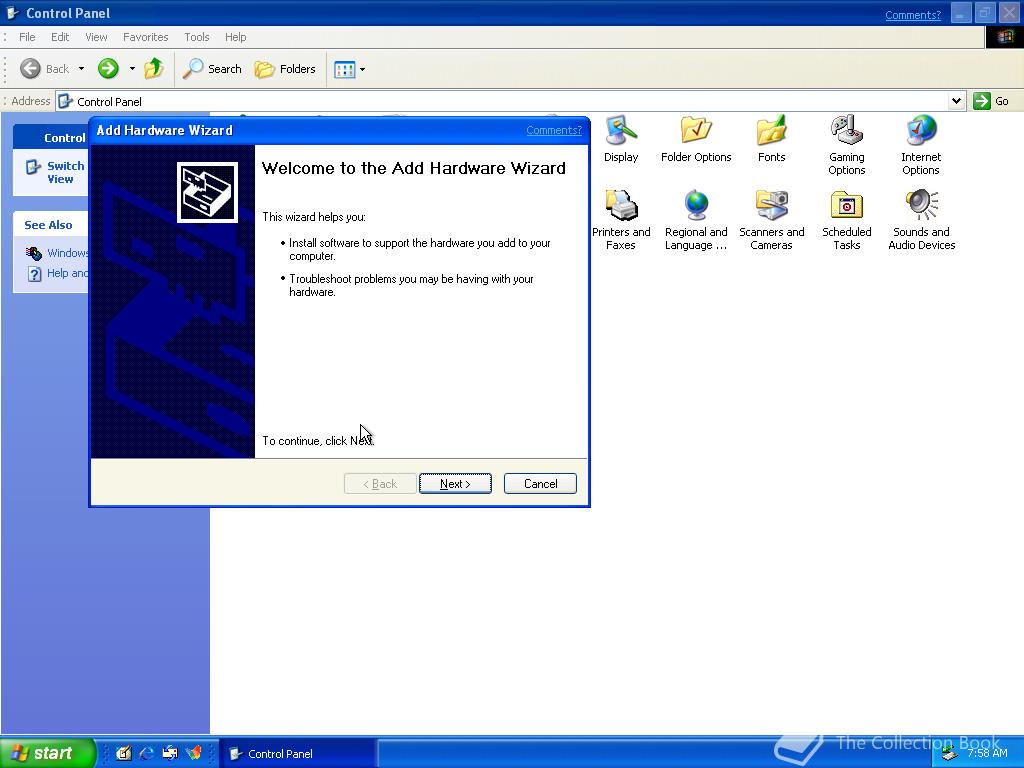Open the Help menu

(236, 37)
